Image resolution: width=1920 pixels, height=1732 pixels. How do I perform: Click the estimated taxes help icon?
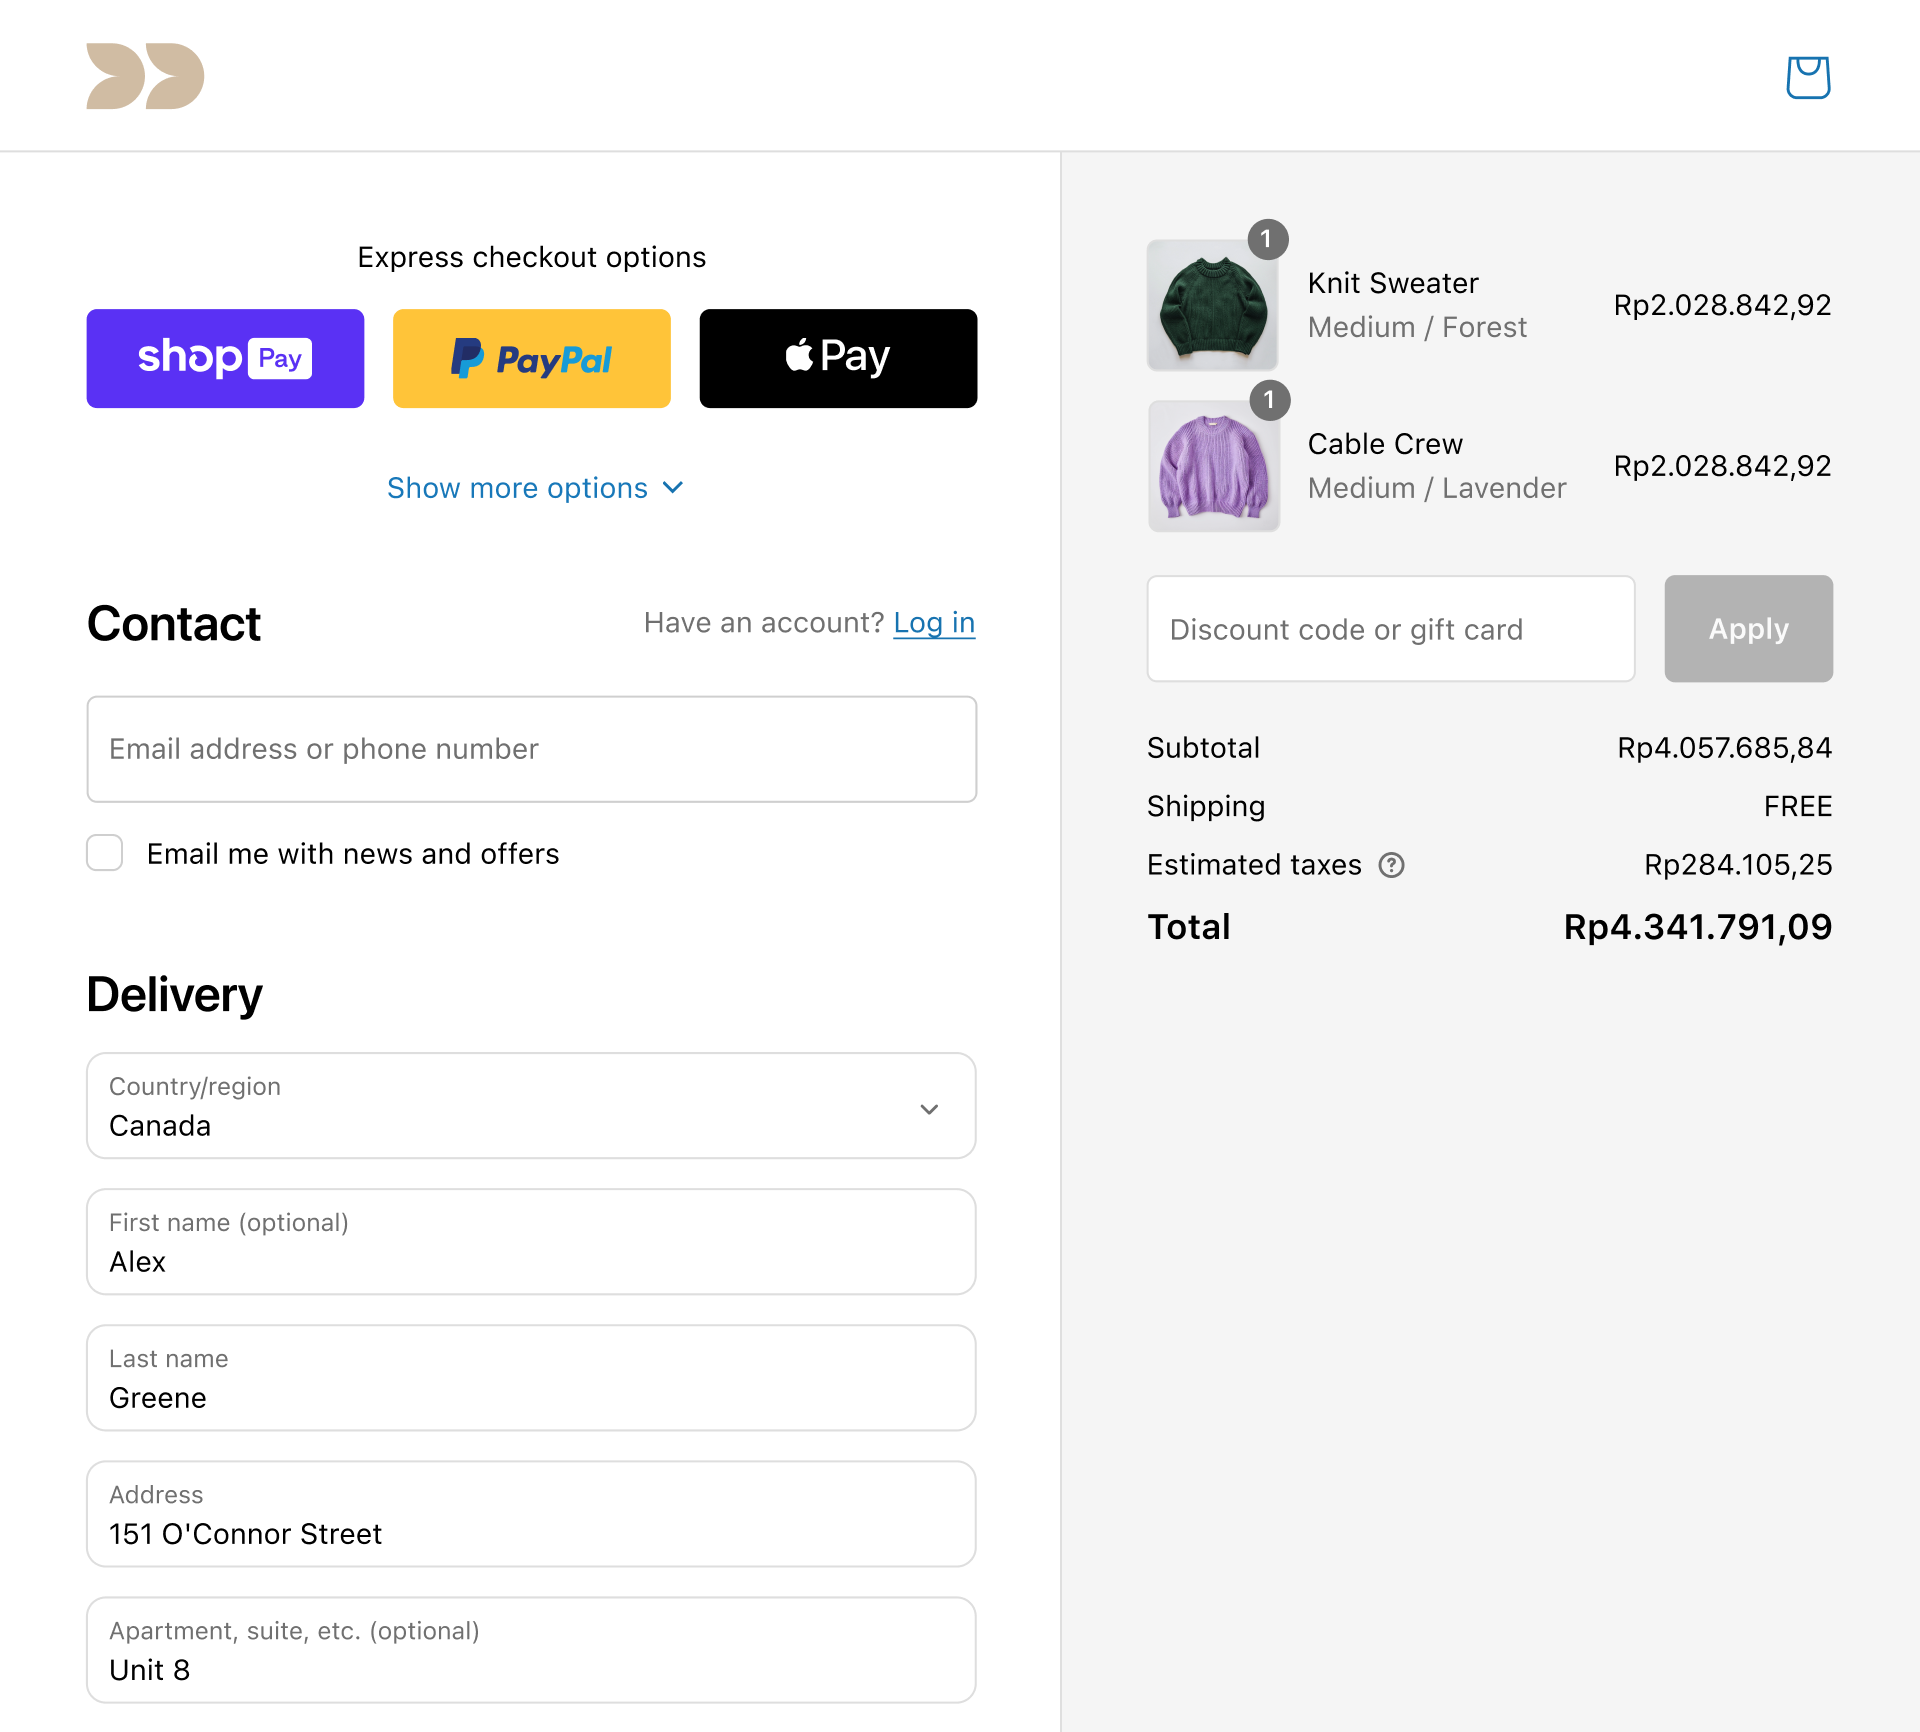point(1391,865)
